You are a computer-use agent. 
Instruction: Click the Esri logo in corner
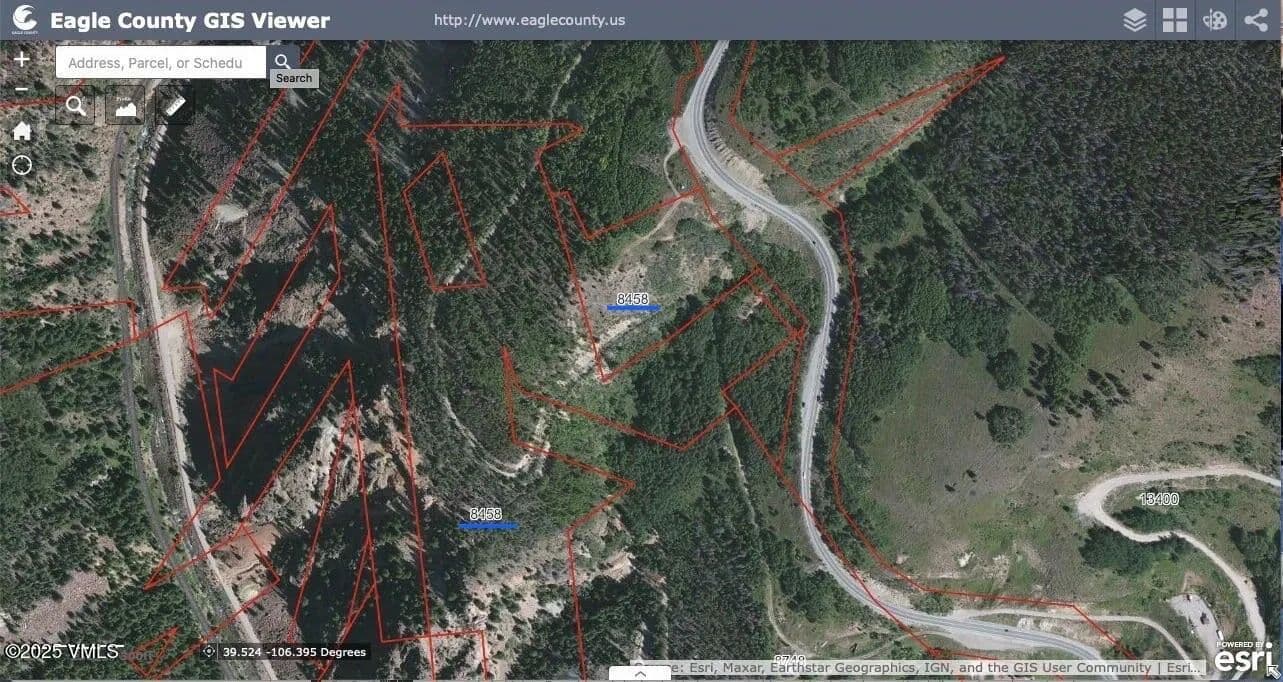(x=1244, y=658)
